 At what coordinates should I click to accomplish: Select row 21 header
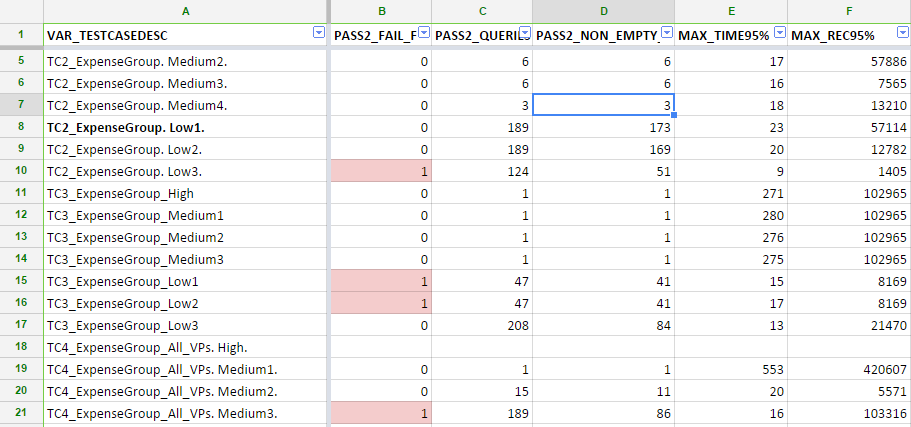point(21,413)
